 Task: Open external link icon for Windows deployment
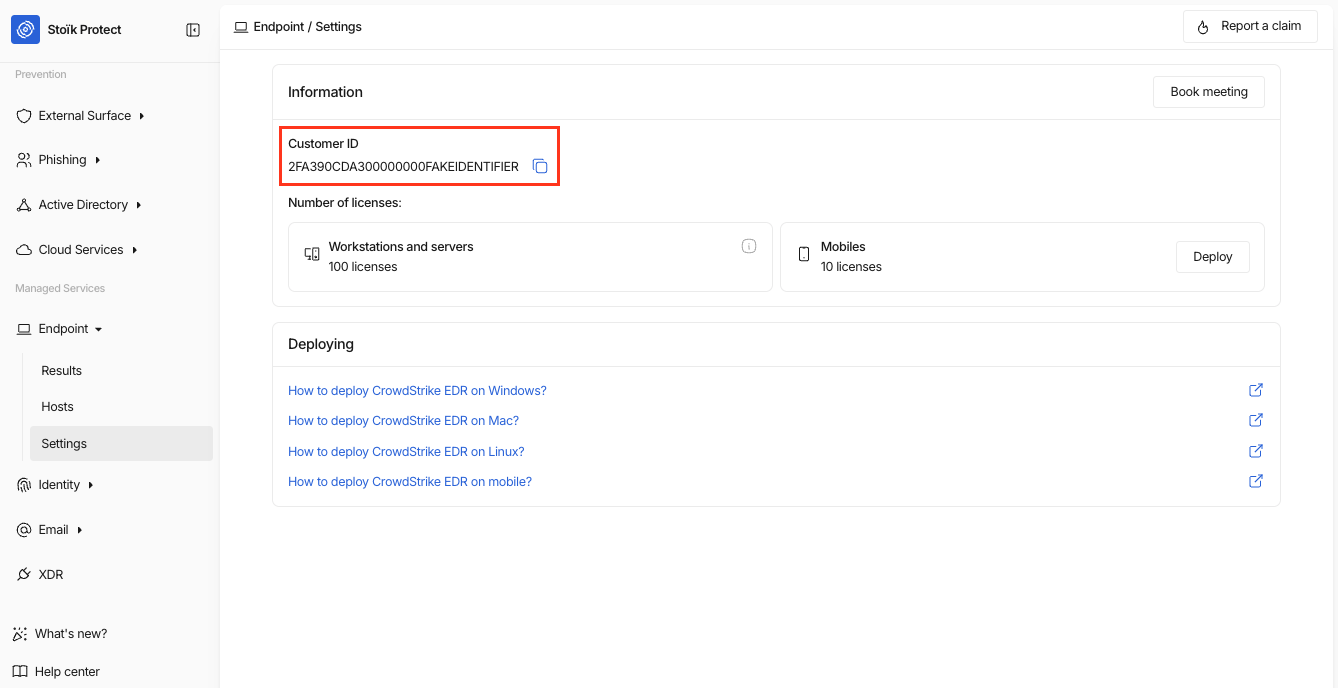(1256, 390)
